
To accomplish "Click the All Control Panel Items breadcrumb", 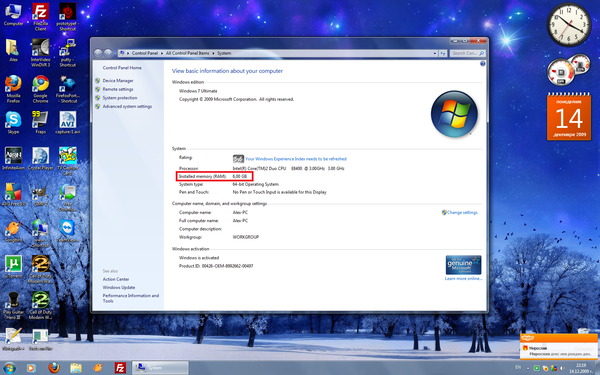I will [x=188, y=53].
